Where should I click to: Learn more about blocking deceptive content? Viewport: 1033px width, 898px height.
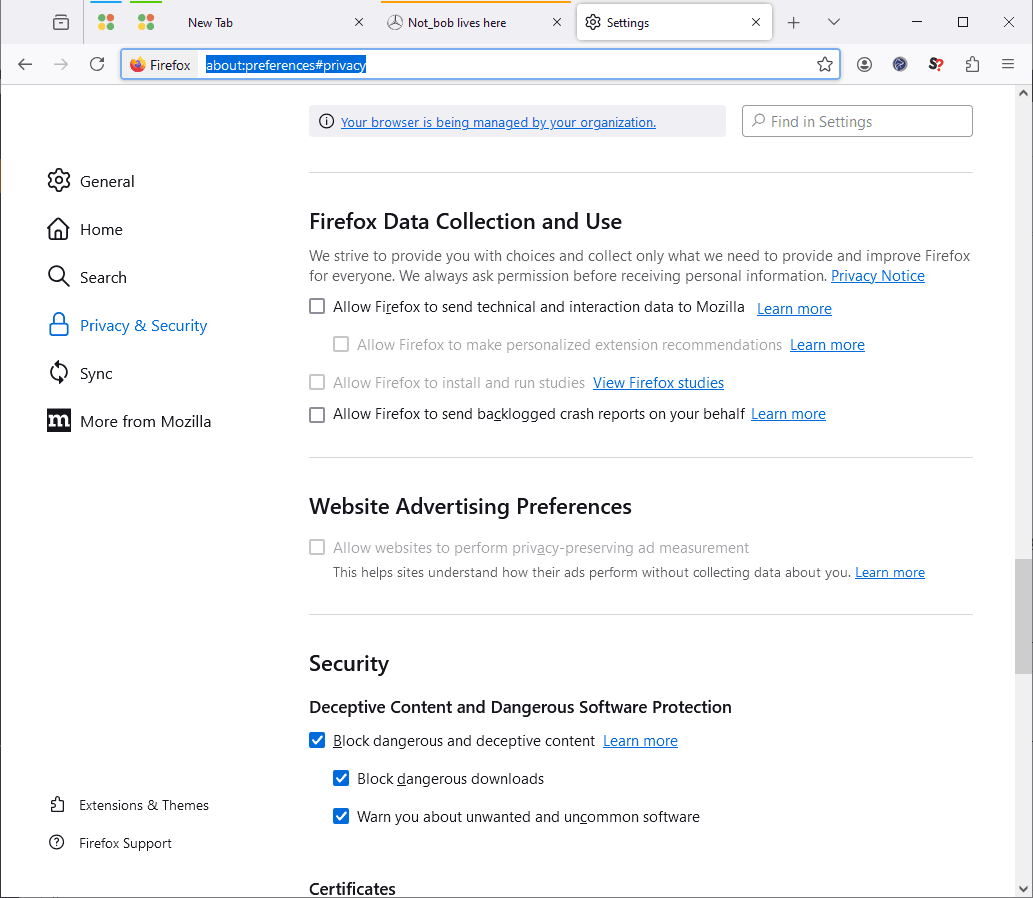pos(640,741)
